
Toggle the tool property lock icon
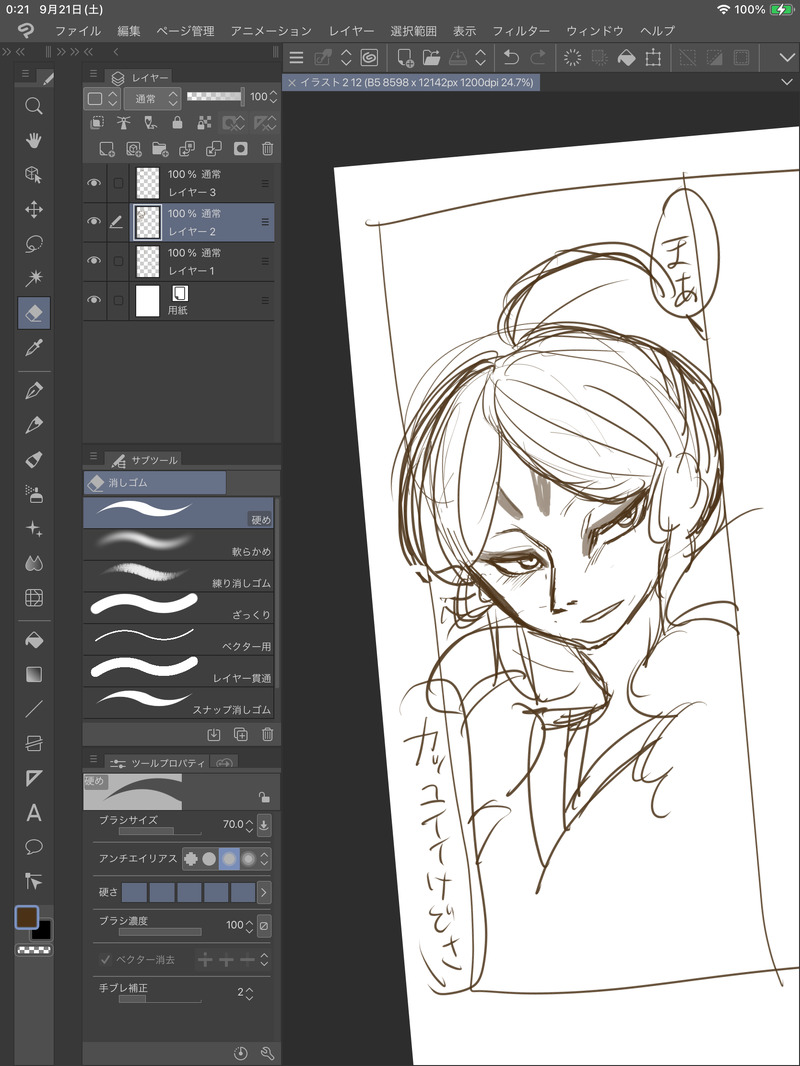tap(264, 797)
